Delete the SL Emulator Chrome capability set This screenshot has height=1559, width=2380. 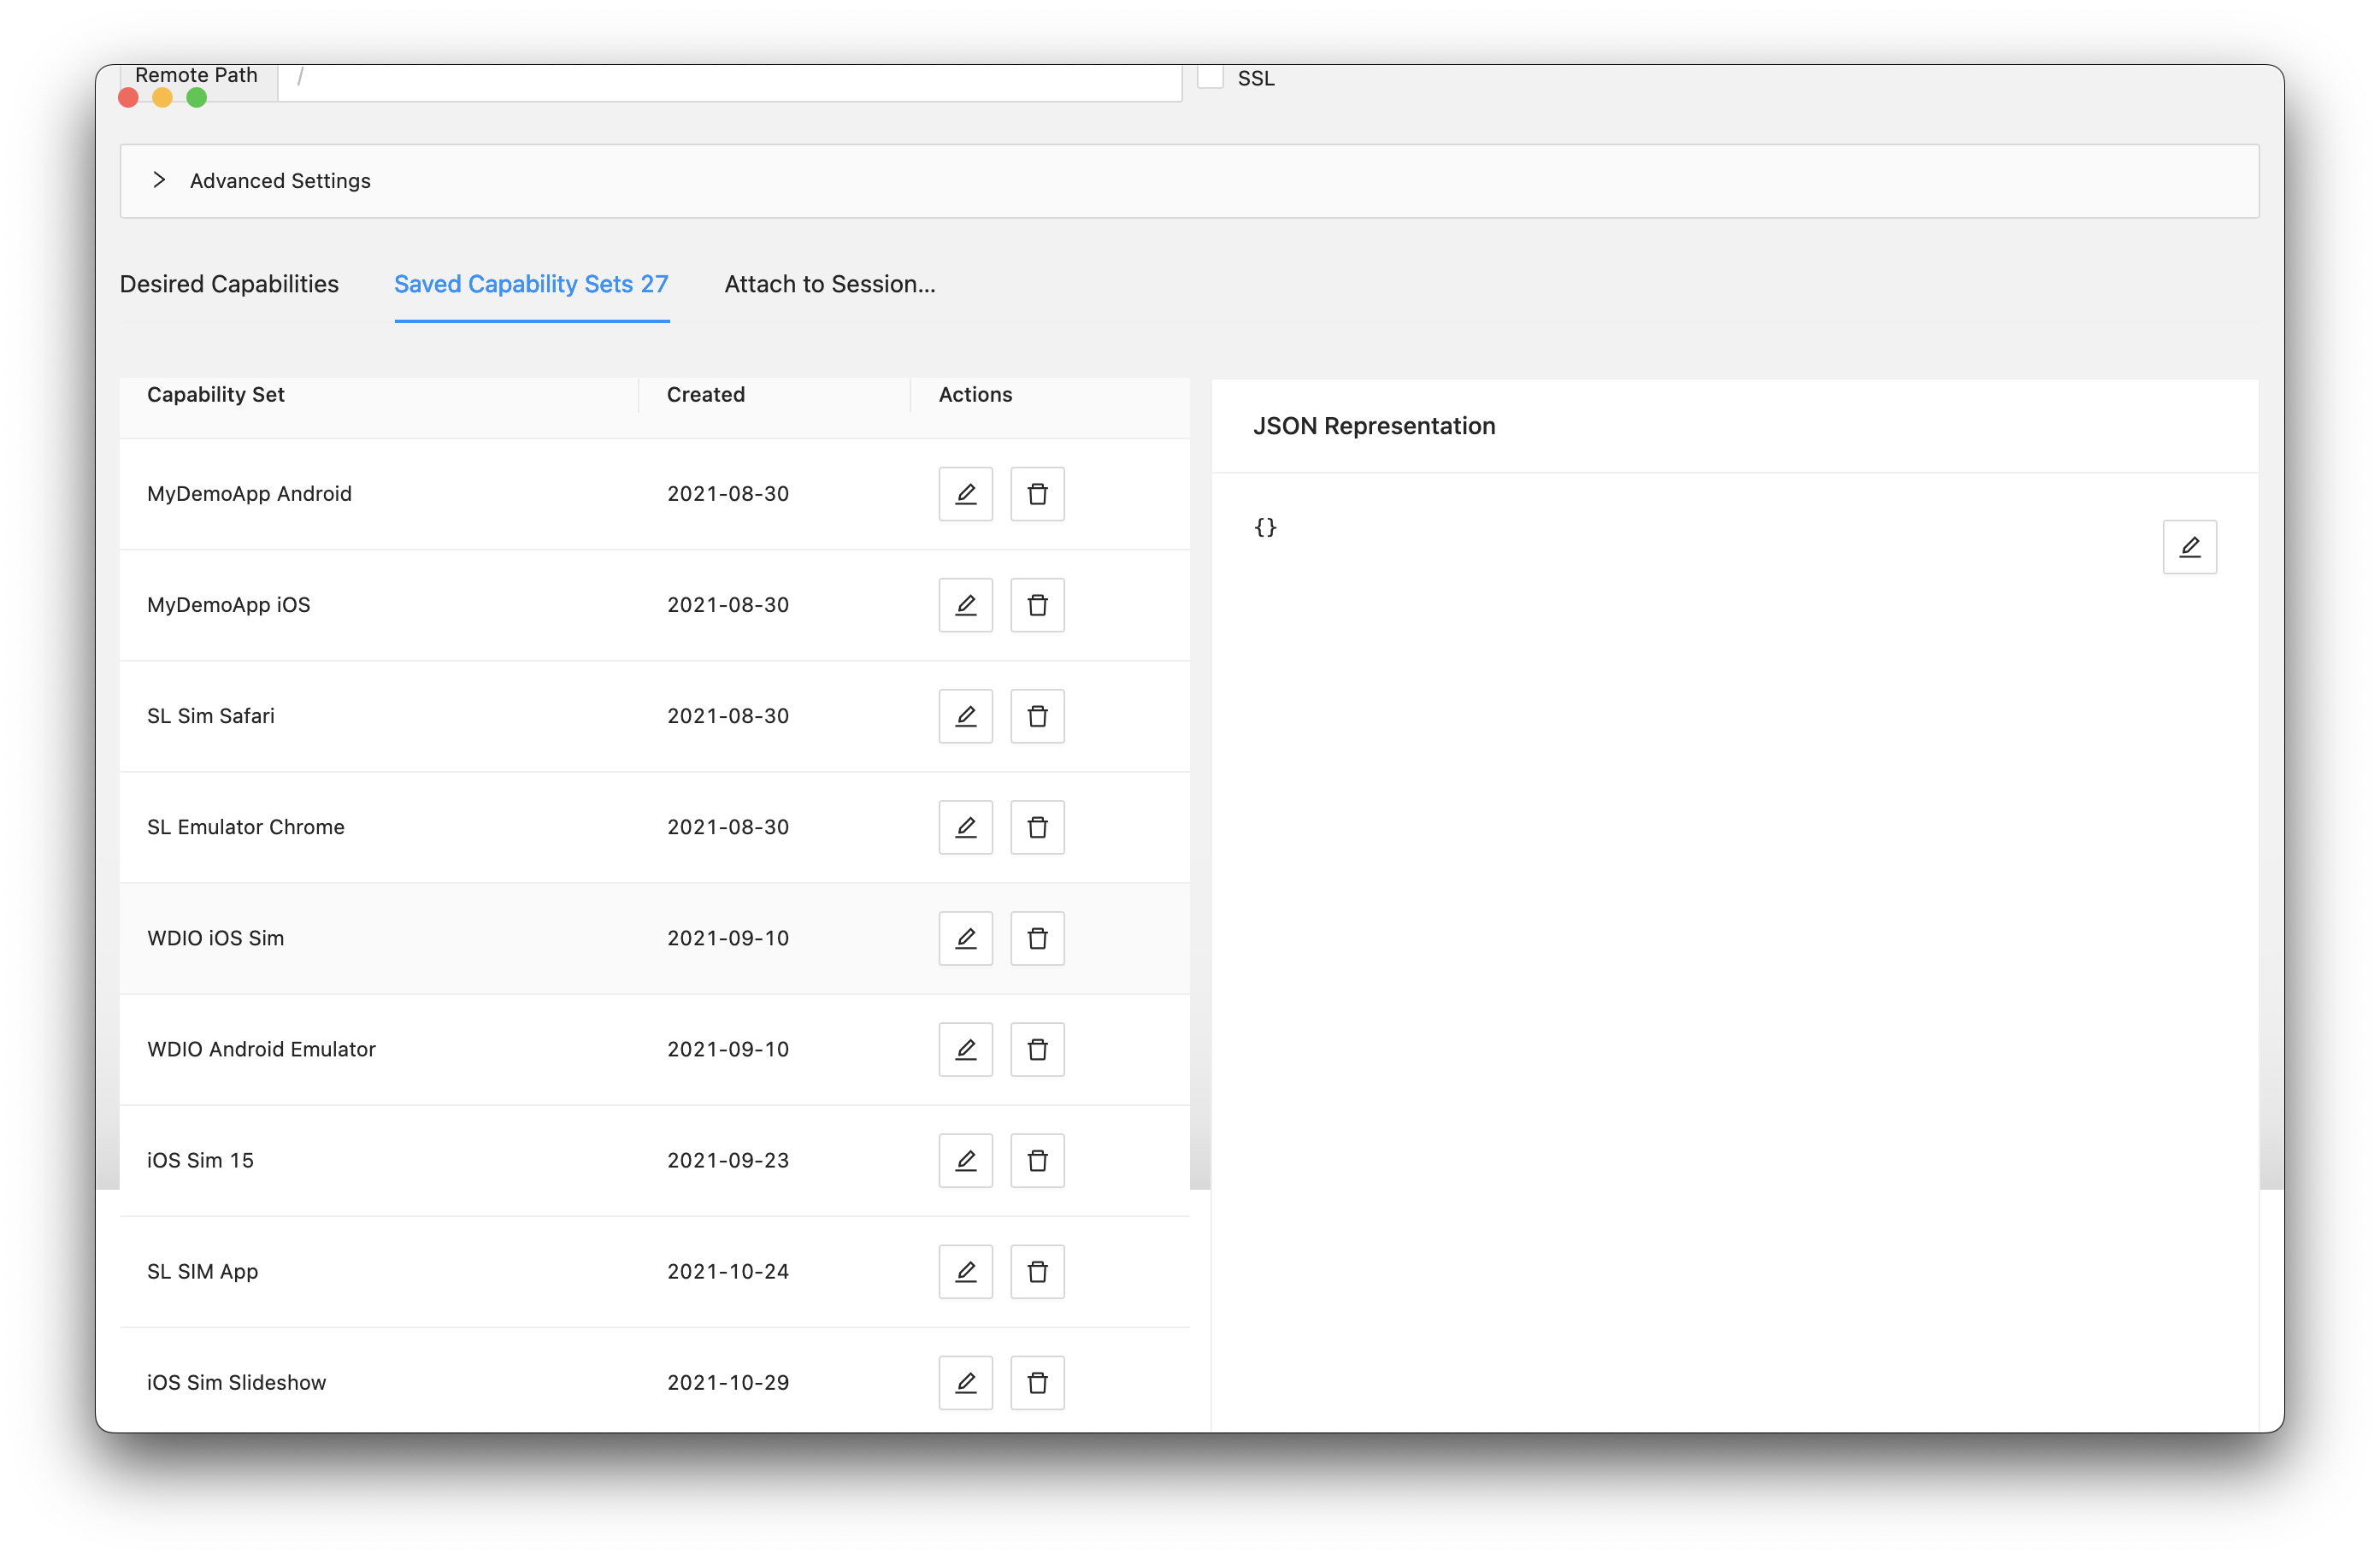point(1037,827)
